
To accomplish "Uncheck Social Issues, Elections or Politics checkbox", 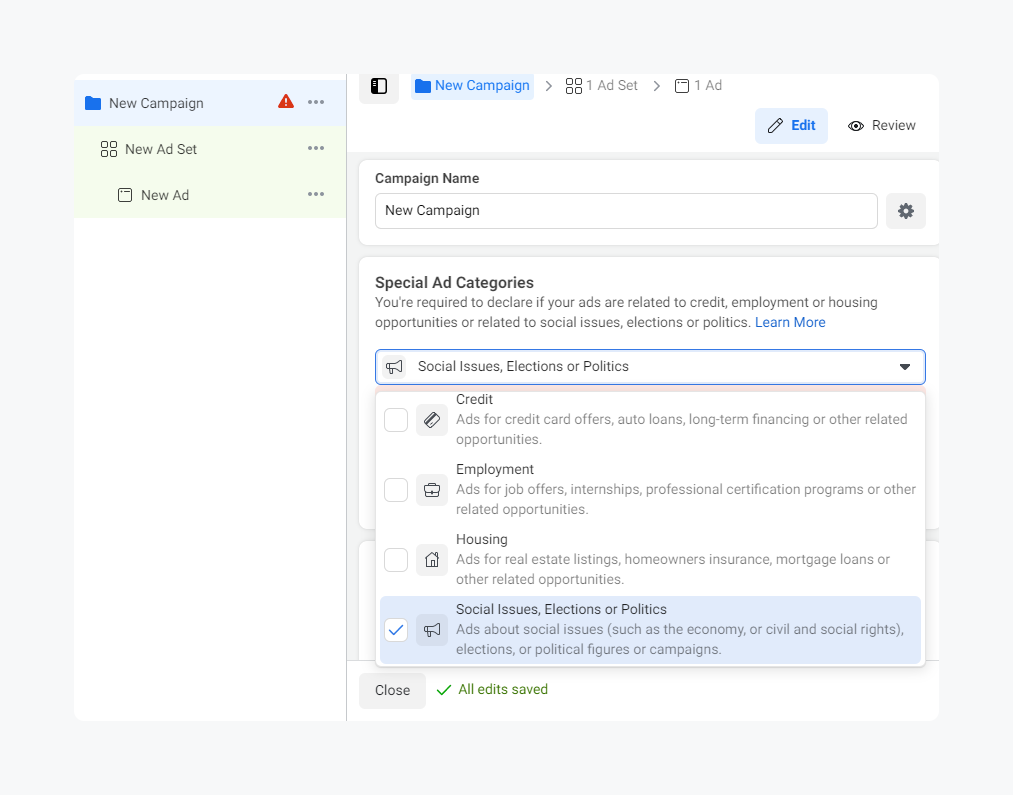I will (x=396, y=630).
